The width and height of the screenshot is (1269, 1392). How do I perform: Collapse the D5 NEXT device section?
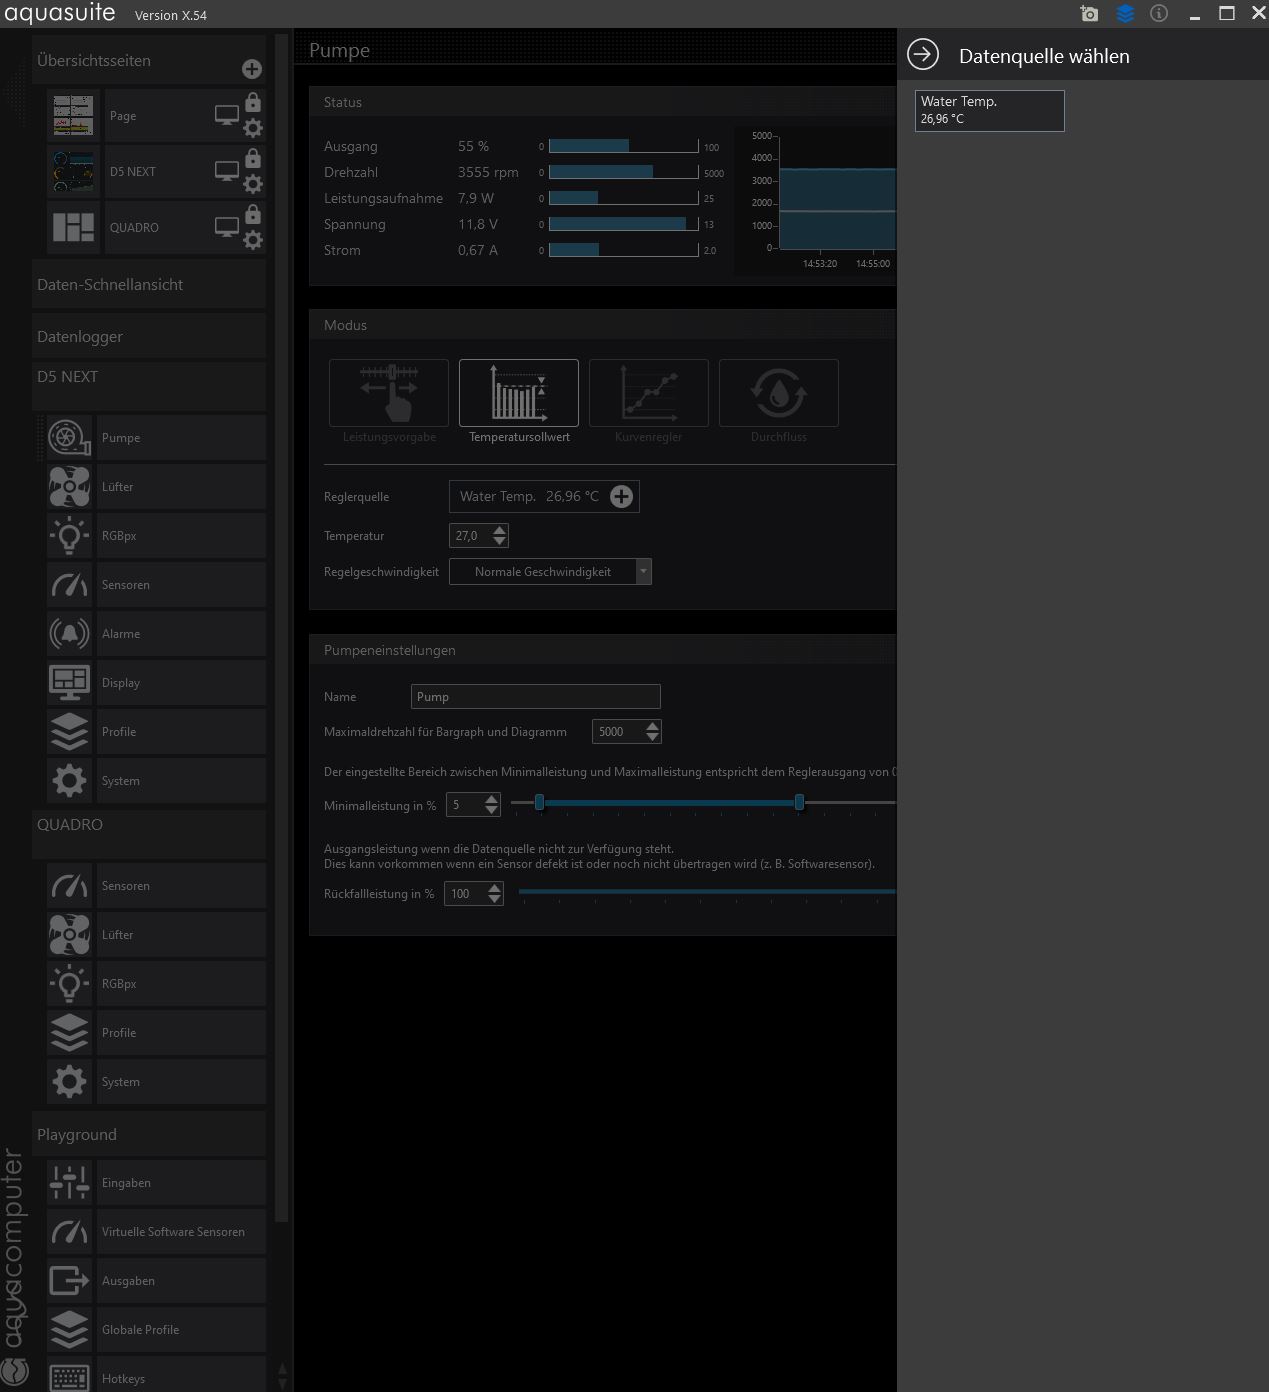[x=149, y=385]
